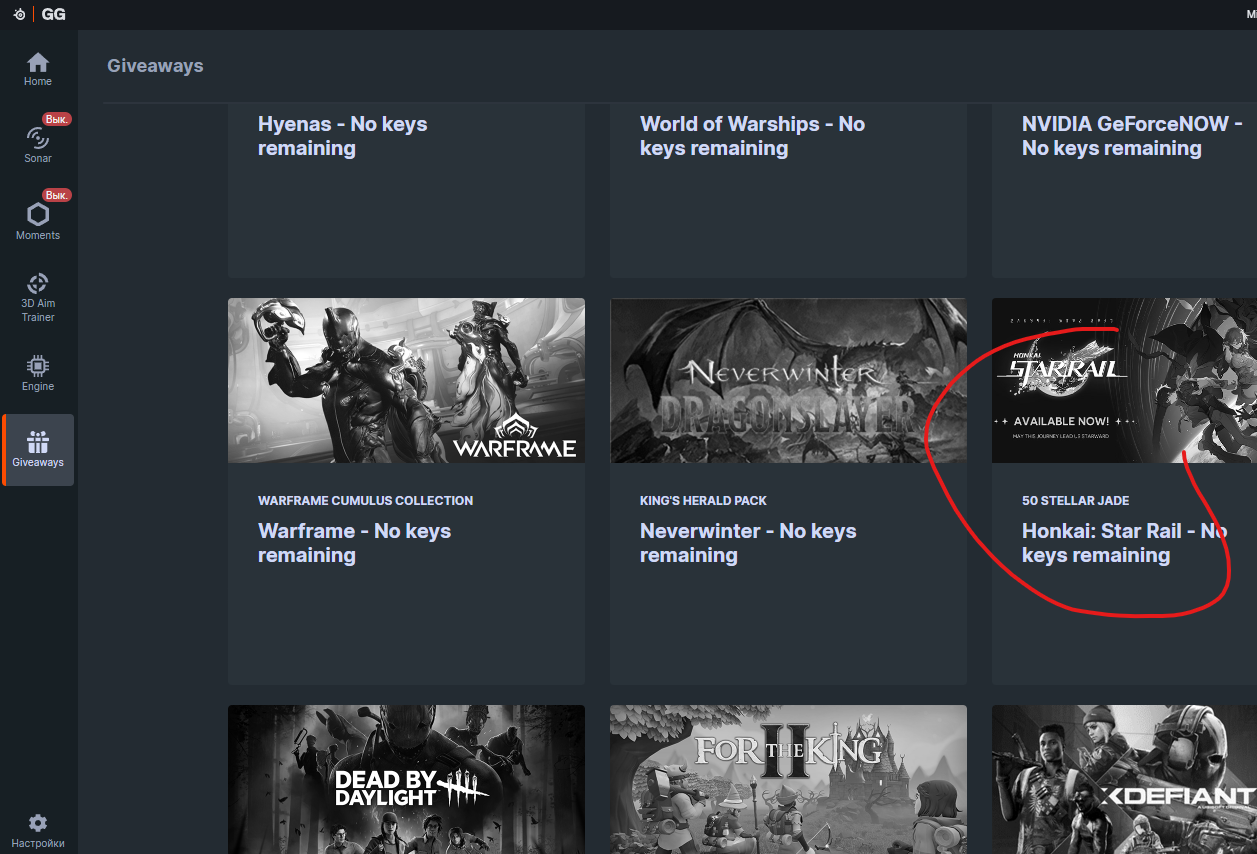Click the SteelSeries logo in the title bar
This screenshot has height=854, width=1257.
click(19, 15)
